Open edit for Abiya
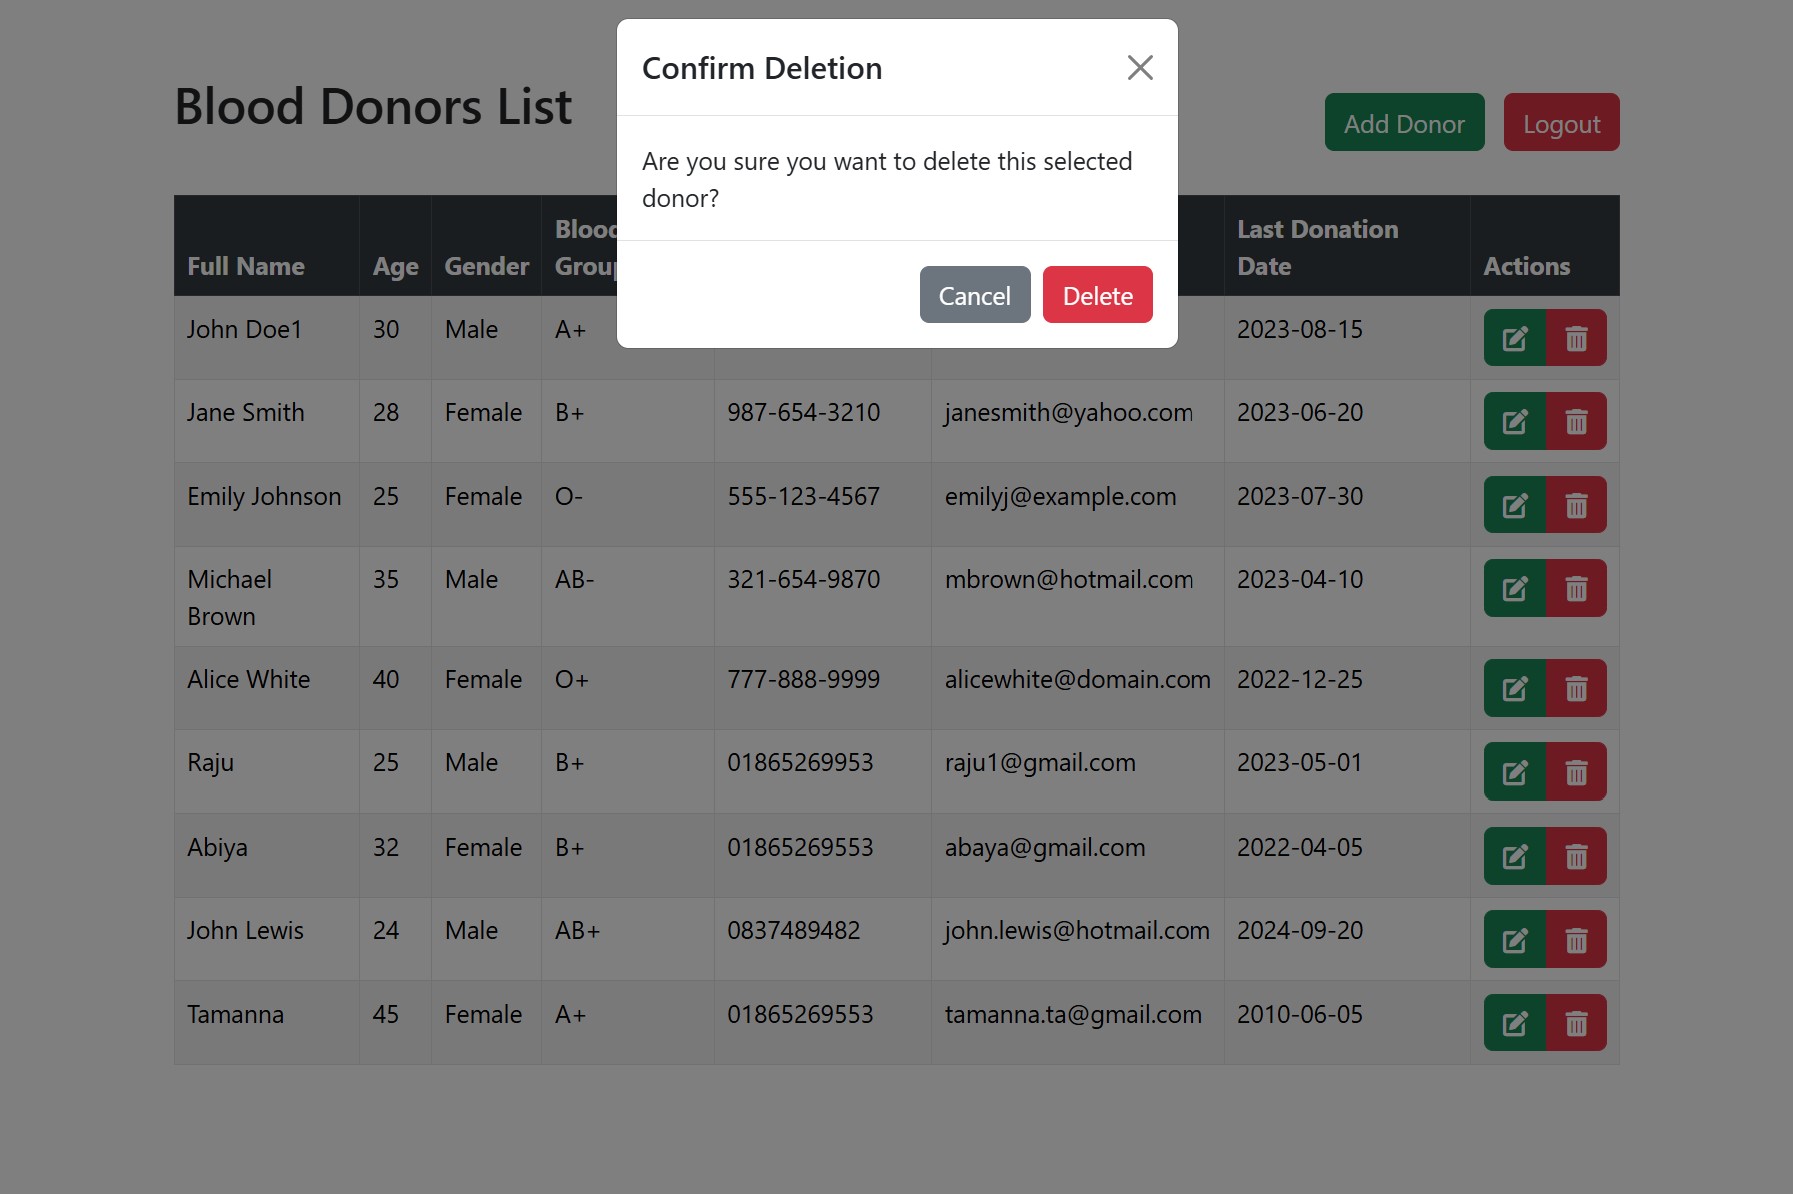Viewport: 1793px width, 1194px height. click(1514, 856)
